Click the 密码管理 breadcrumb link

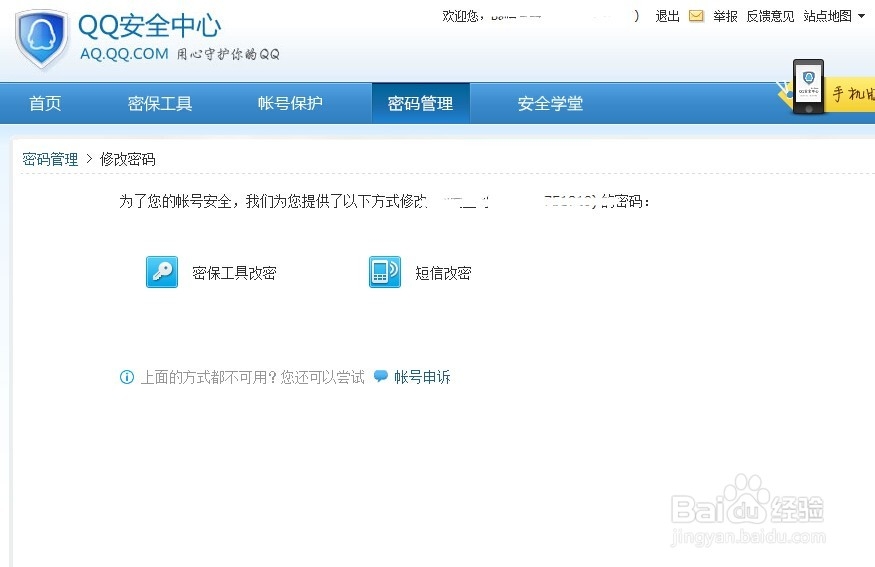tap(50, 159)
